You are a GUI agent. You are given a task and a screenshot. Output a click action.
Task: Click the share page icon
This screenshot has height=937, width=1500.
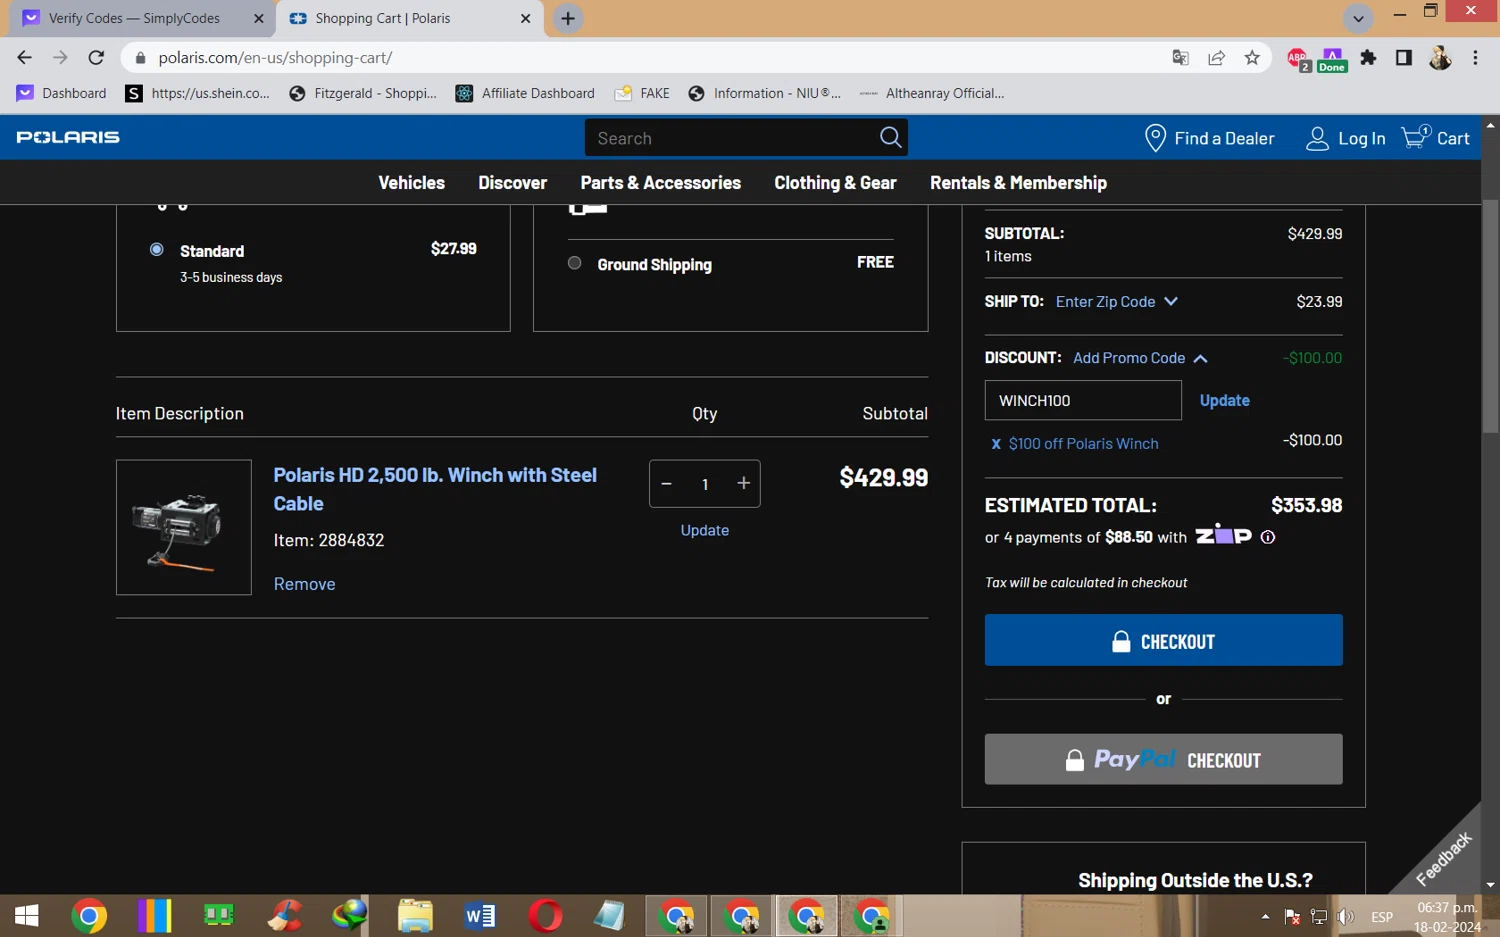coord(1216,57)
